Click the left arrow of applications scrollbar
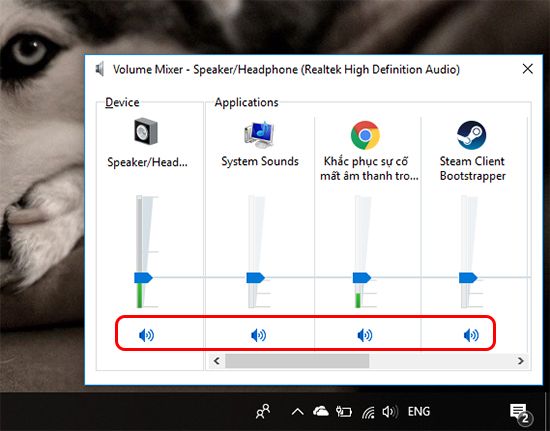The width and height of the screenshot is (550, 431). click(217, 361)
